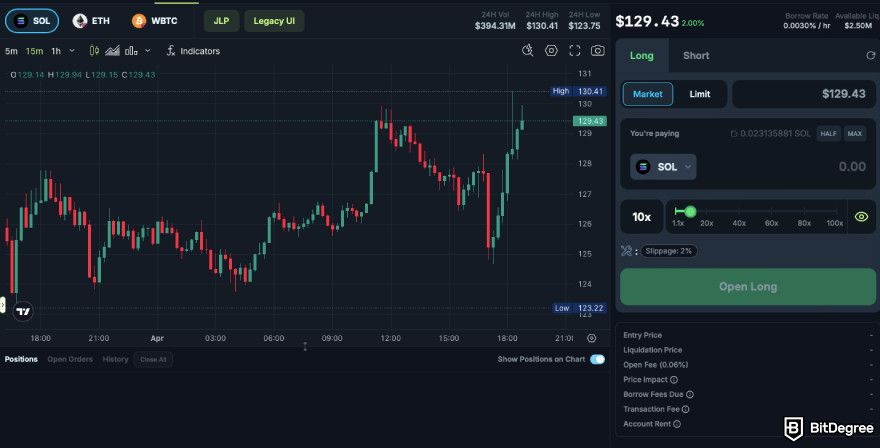Screen dimensions: 880x448
Task: Select the area chart type icon
Action: coord(112,51)
